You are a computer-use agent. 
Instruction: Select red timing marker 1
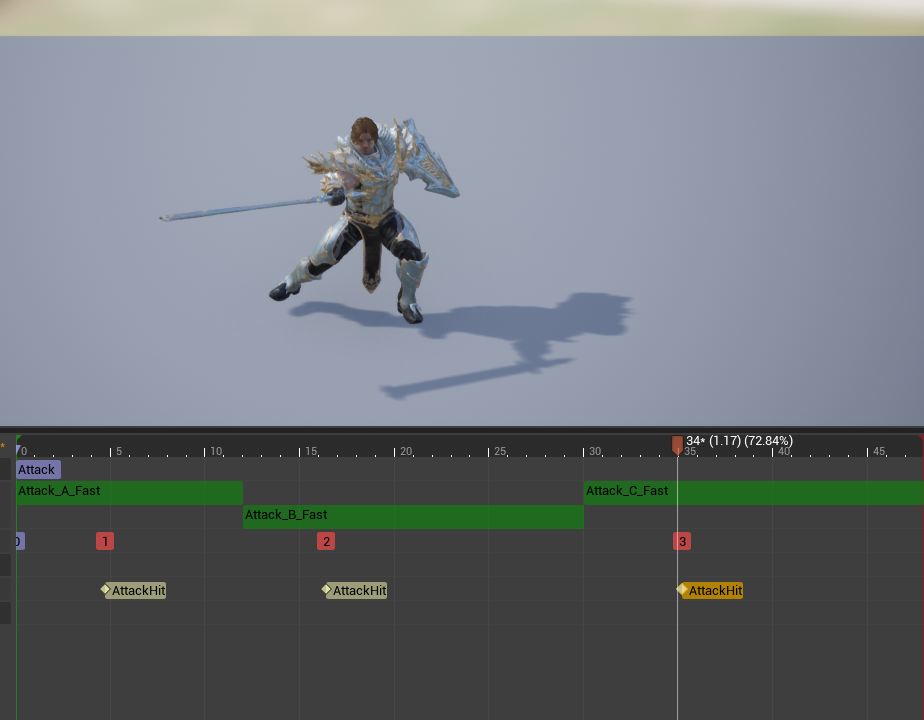pos(105,541)
